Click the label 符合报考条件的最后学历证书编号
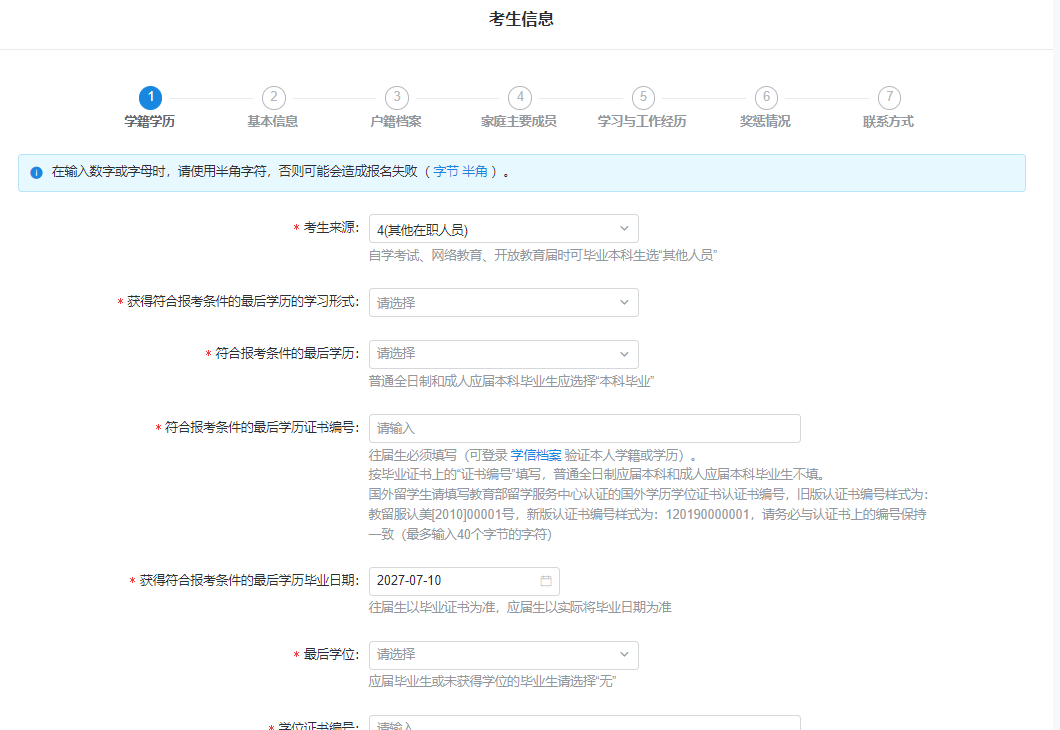 click(x=262, y=427)
